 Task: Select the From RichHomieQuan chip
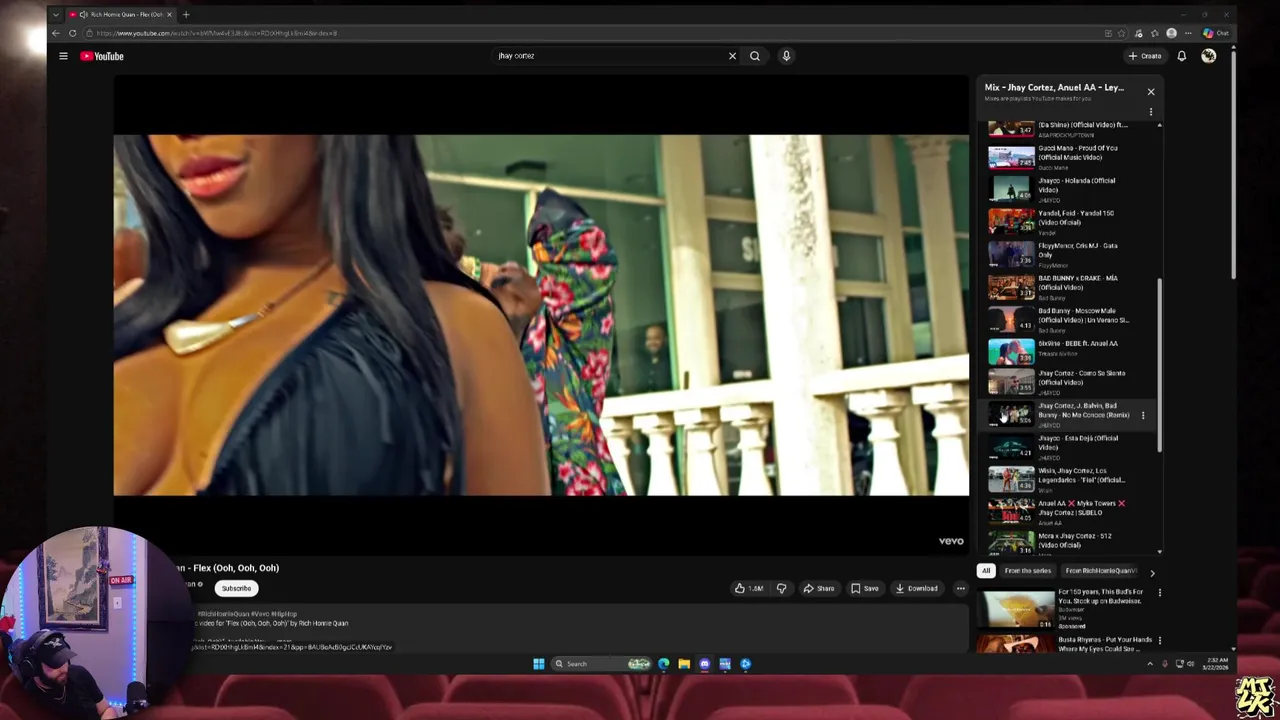click(1100, 571)
